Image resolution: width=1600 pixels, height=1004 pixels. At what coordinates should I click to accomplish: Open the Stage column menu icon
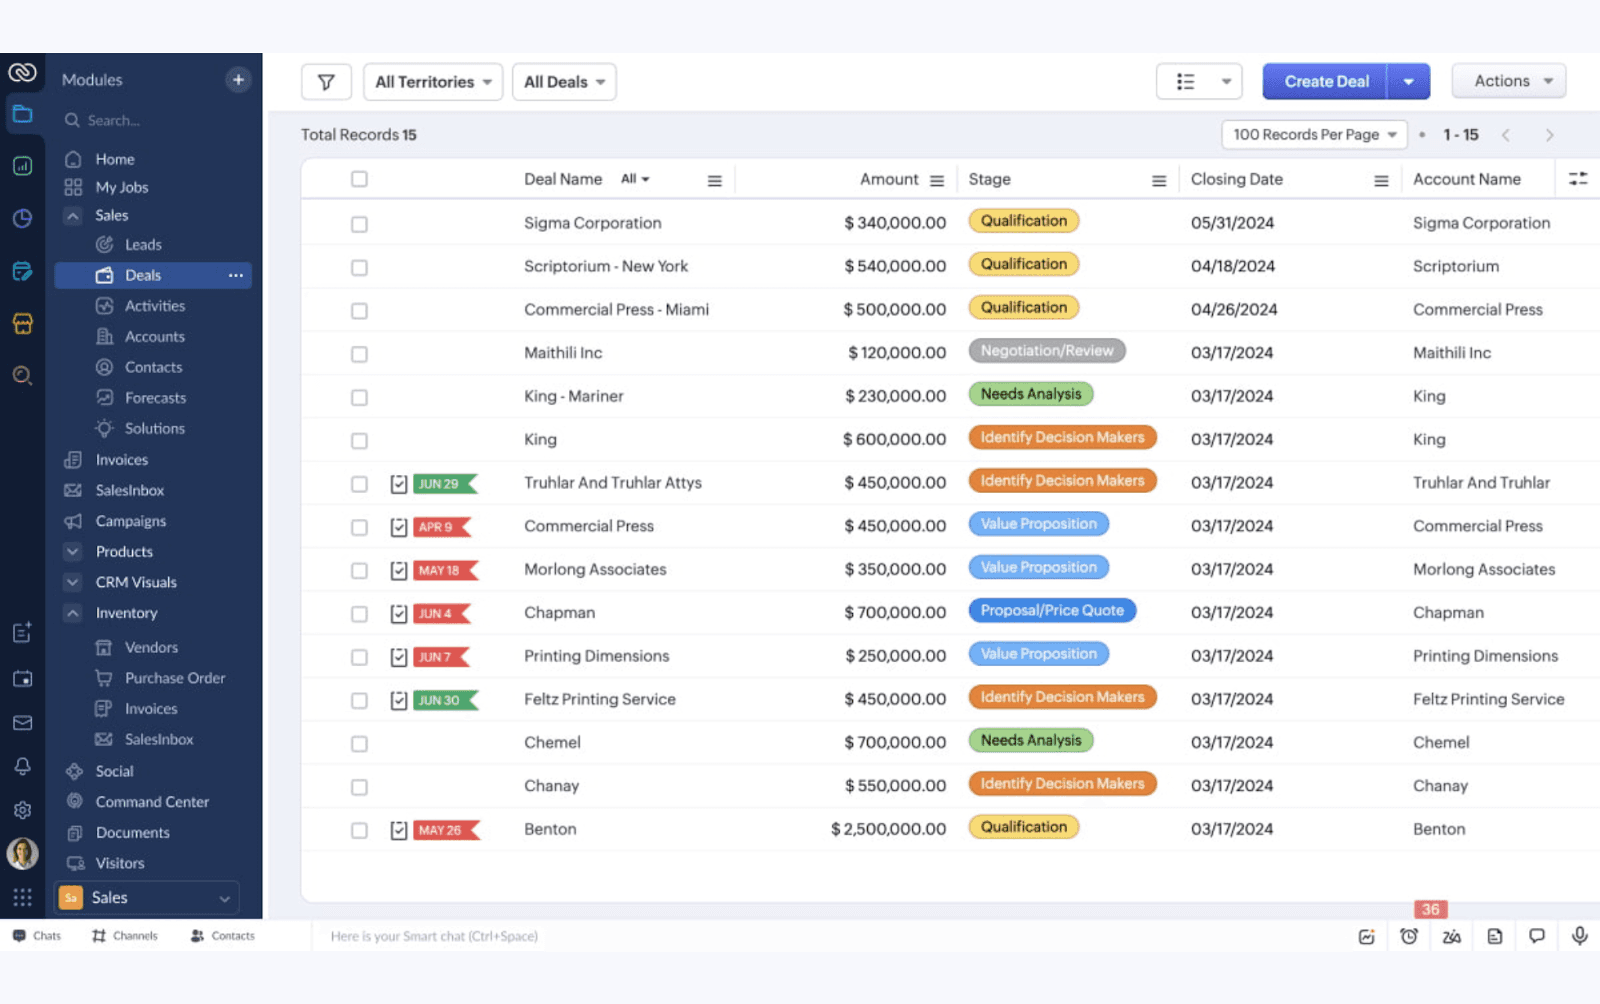1159,181
